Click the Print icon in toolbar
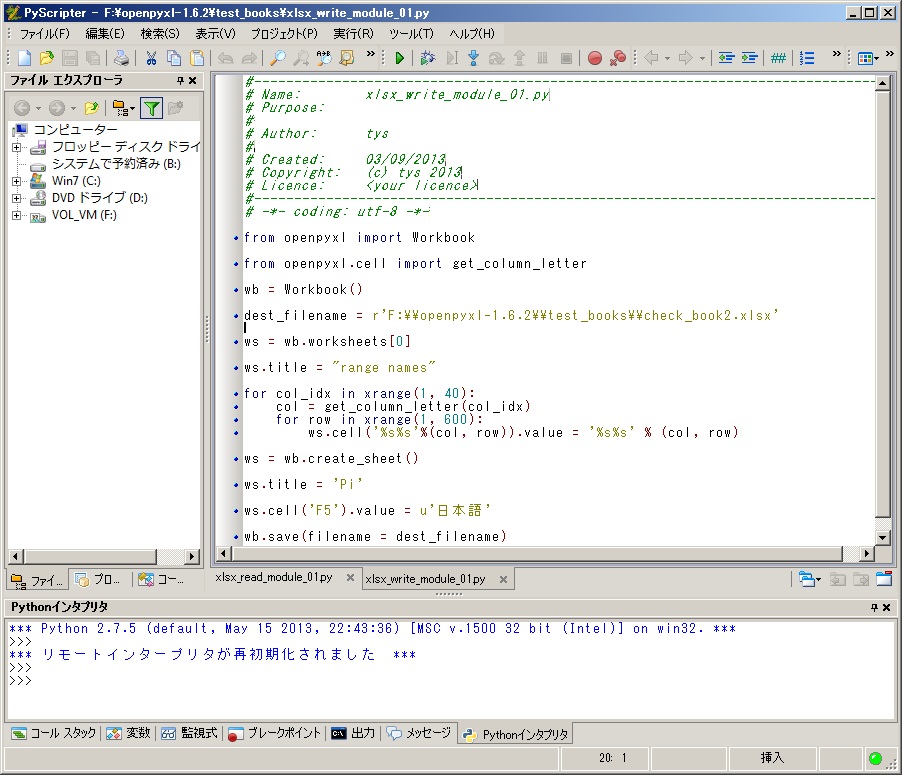Screen dimensions: 902x775 point(121,58)
